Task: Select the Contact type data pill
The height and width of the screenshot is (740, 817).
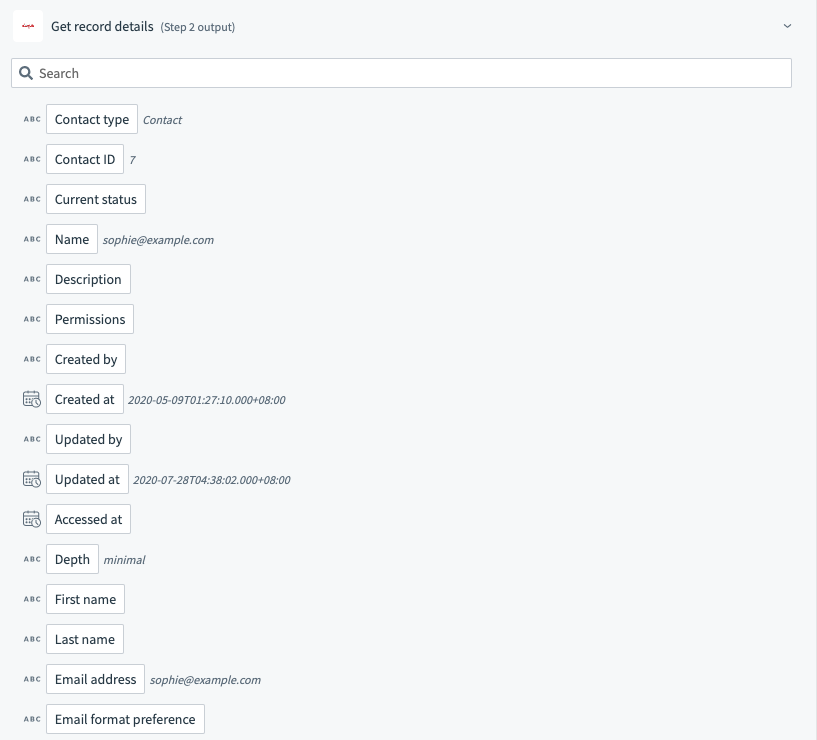Action: point(92,119)
